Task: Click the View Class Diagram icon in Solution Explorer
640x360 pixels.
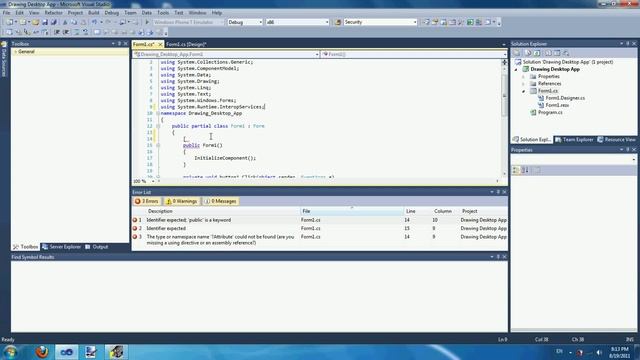Action: pyautogui.click(x=566, y=53)
